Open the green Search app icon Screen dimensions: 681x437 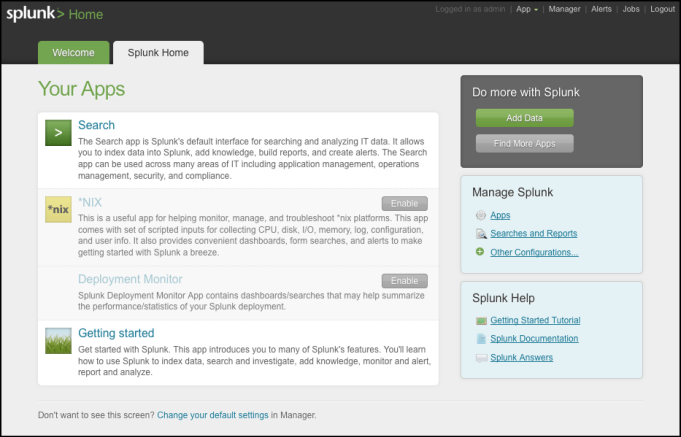point(58,132)
